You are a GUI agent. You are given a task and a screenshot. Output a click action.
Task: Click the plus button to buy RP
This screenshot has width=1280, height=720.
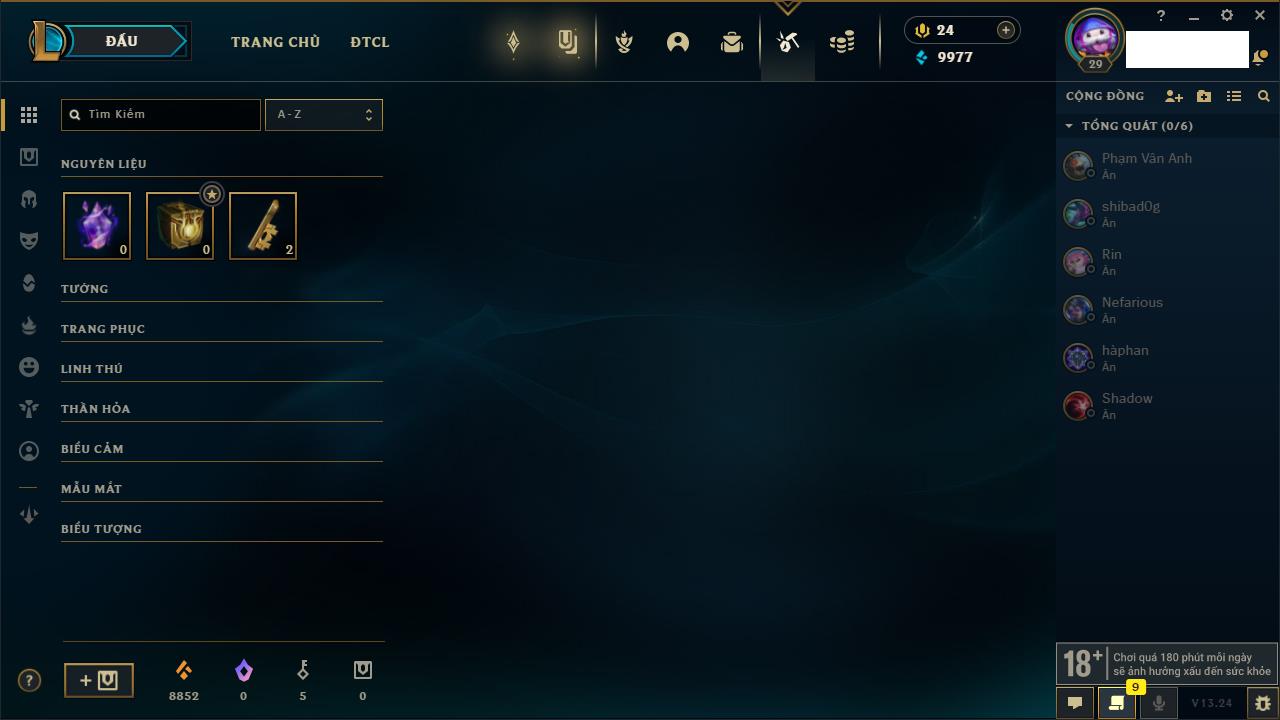click(1006, 30)
